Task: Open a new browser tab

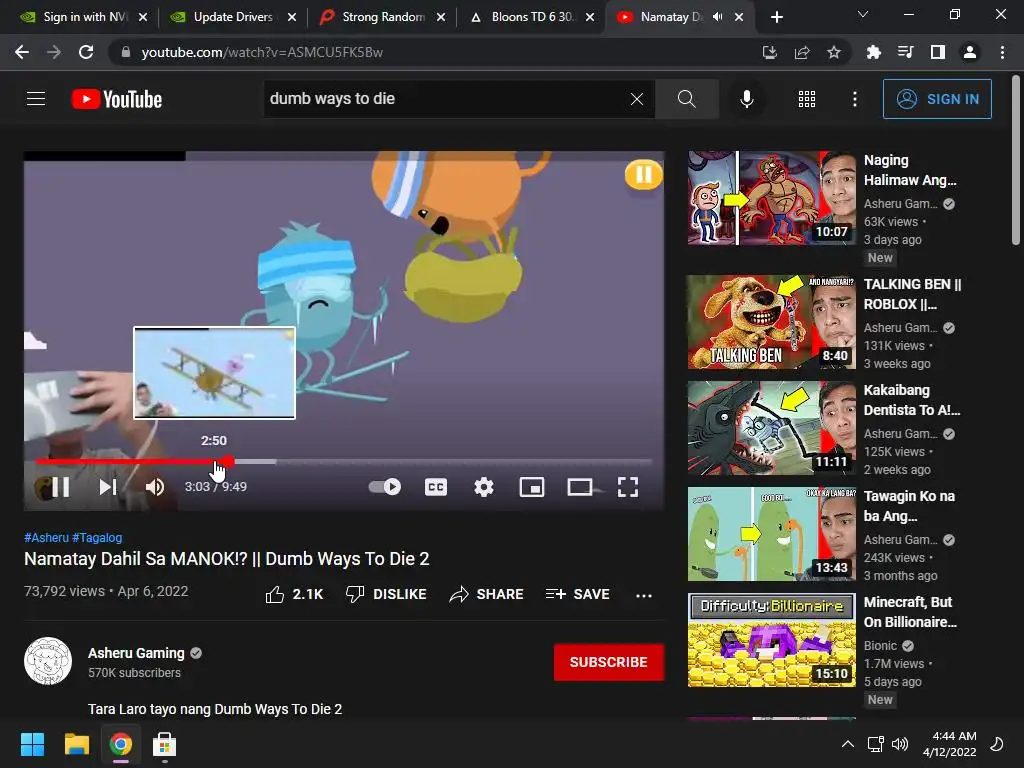Action: coord(776,17)
